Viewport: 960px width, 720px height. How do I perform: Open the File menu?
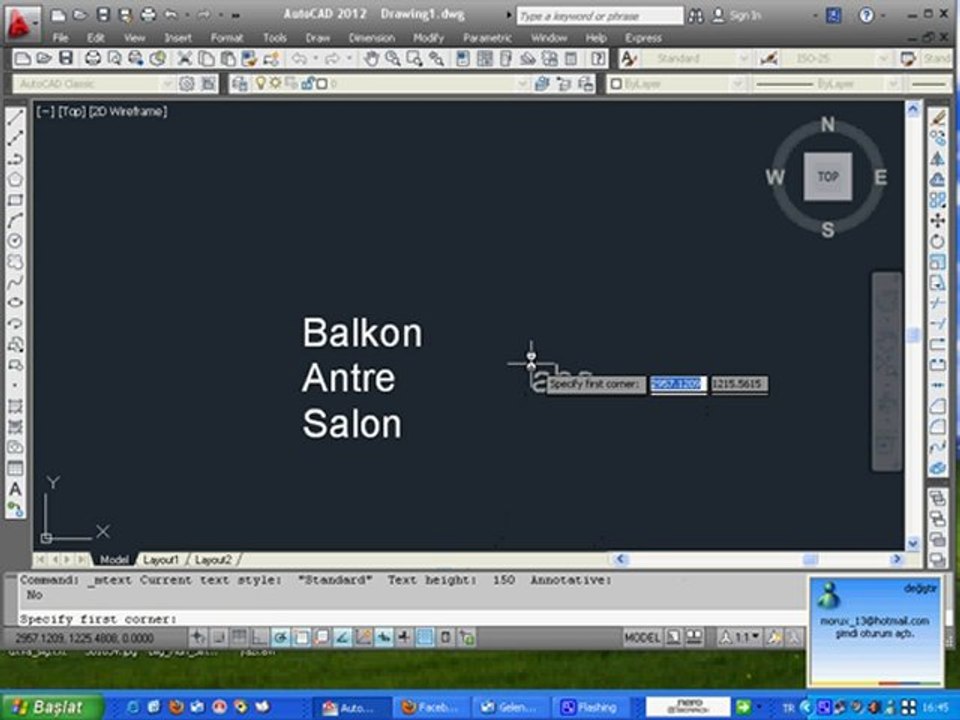click(x=60, y=38)
